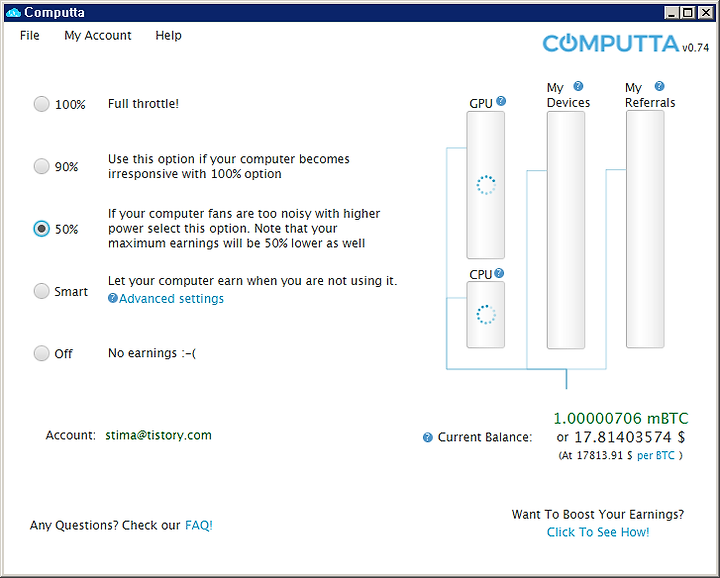Click the GPU help question icon
The height and width of the screenshot is (578, 720).
pyautogui.click(x=501, y=101)
